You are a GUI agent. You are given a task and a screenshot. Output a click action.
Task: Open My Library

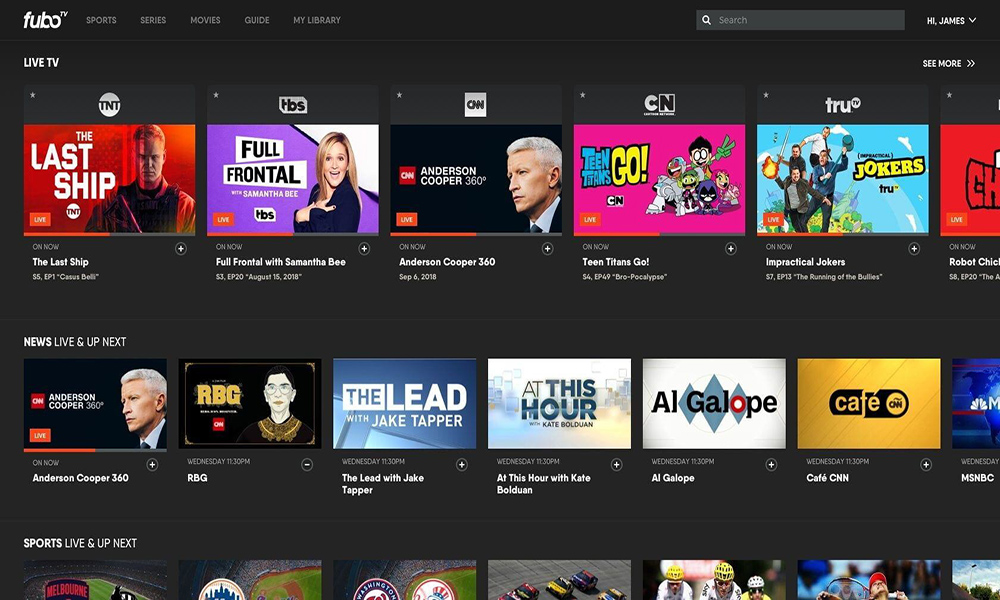point(317,20)
